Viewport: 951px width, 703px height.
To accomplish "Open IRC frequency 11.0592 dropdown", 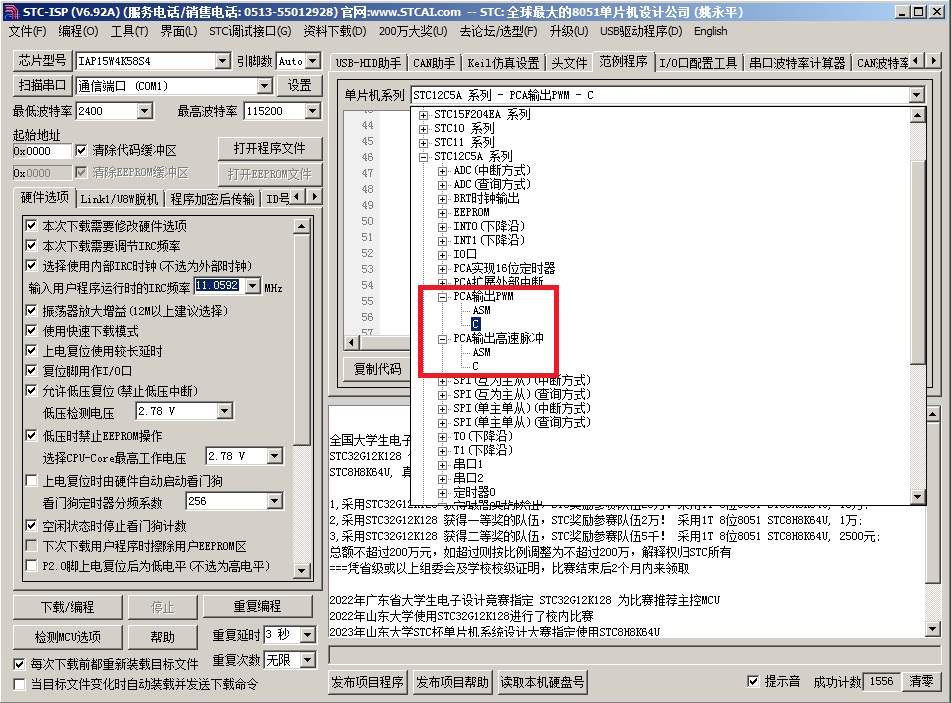I will pos(252,286).
